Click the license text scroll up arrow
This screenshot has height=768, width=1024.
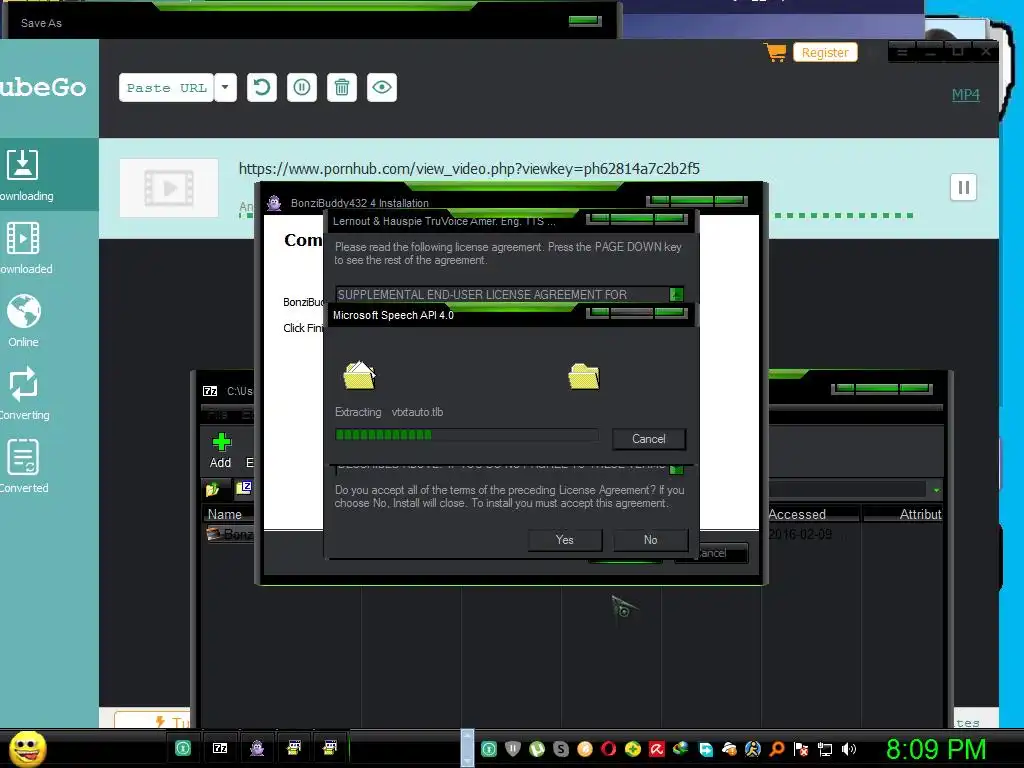click(677, 295)
